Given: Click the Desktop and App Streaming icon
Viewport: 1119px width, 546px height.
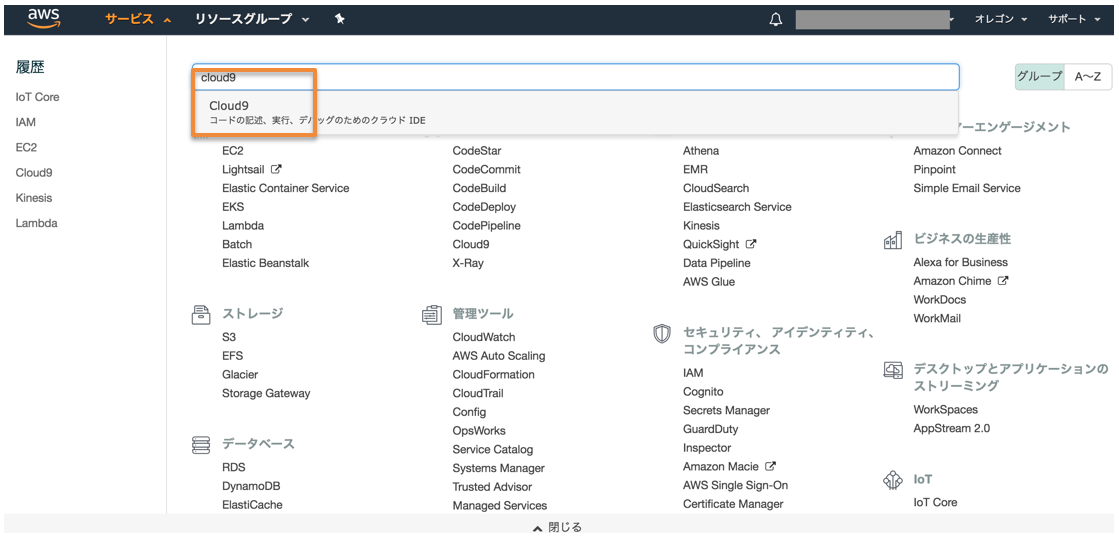Looking at the screenshot, I should [x=893, y=370].
